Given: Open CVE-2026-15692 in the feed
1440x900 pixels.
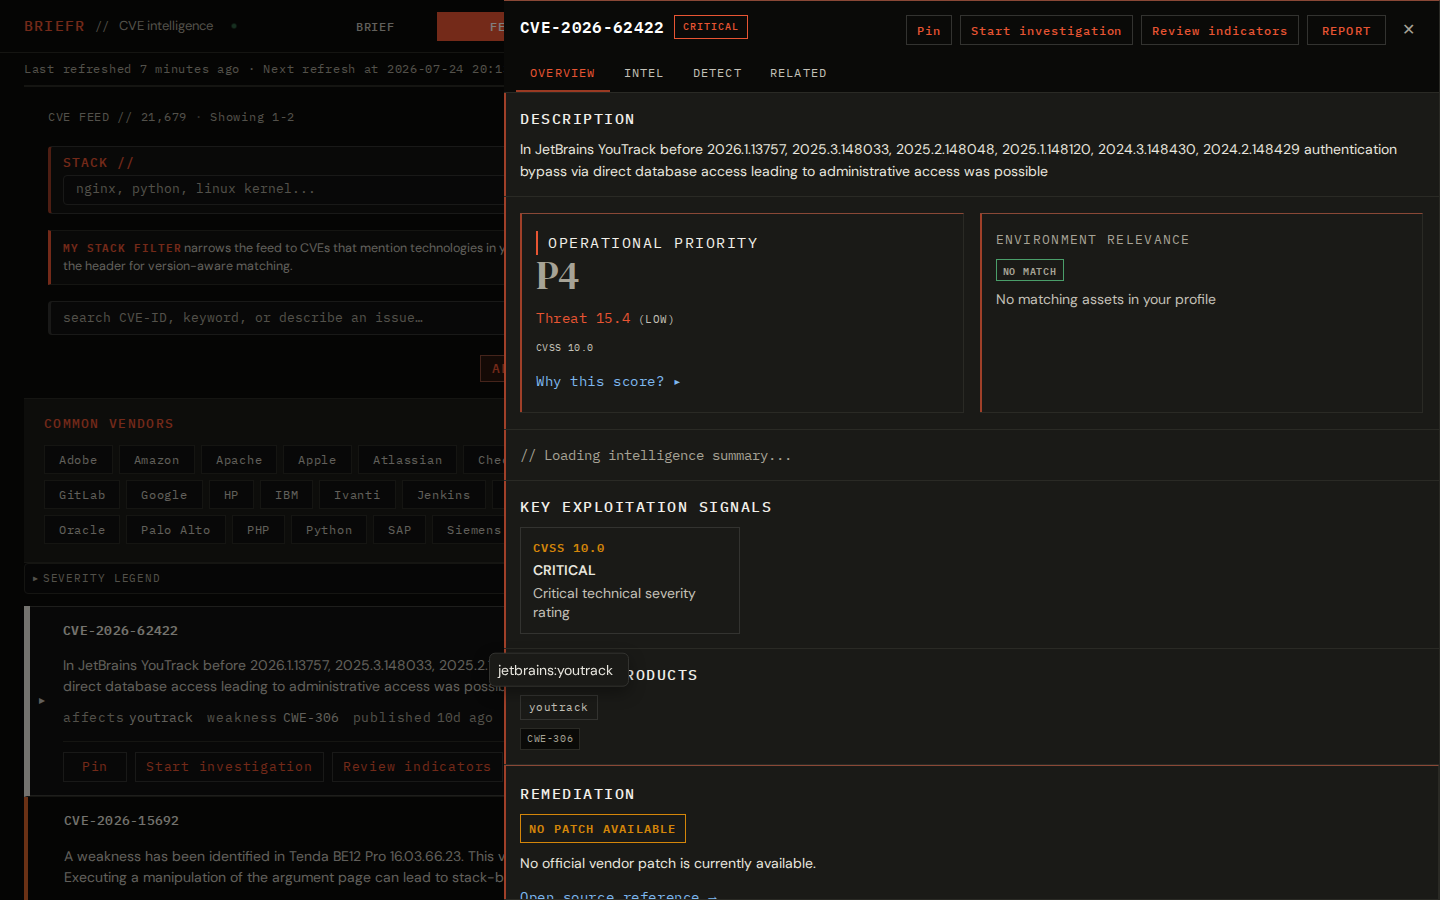Looking at the screenshot, I should pyautogui.click(x=121, y=821).
